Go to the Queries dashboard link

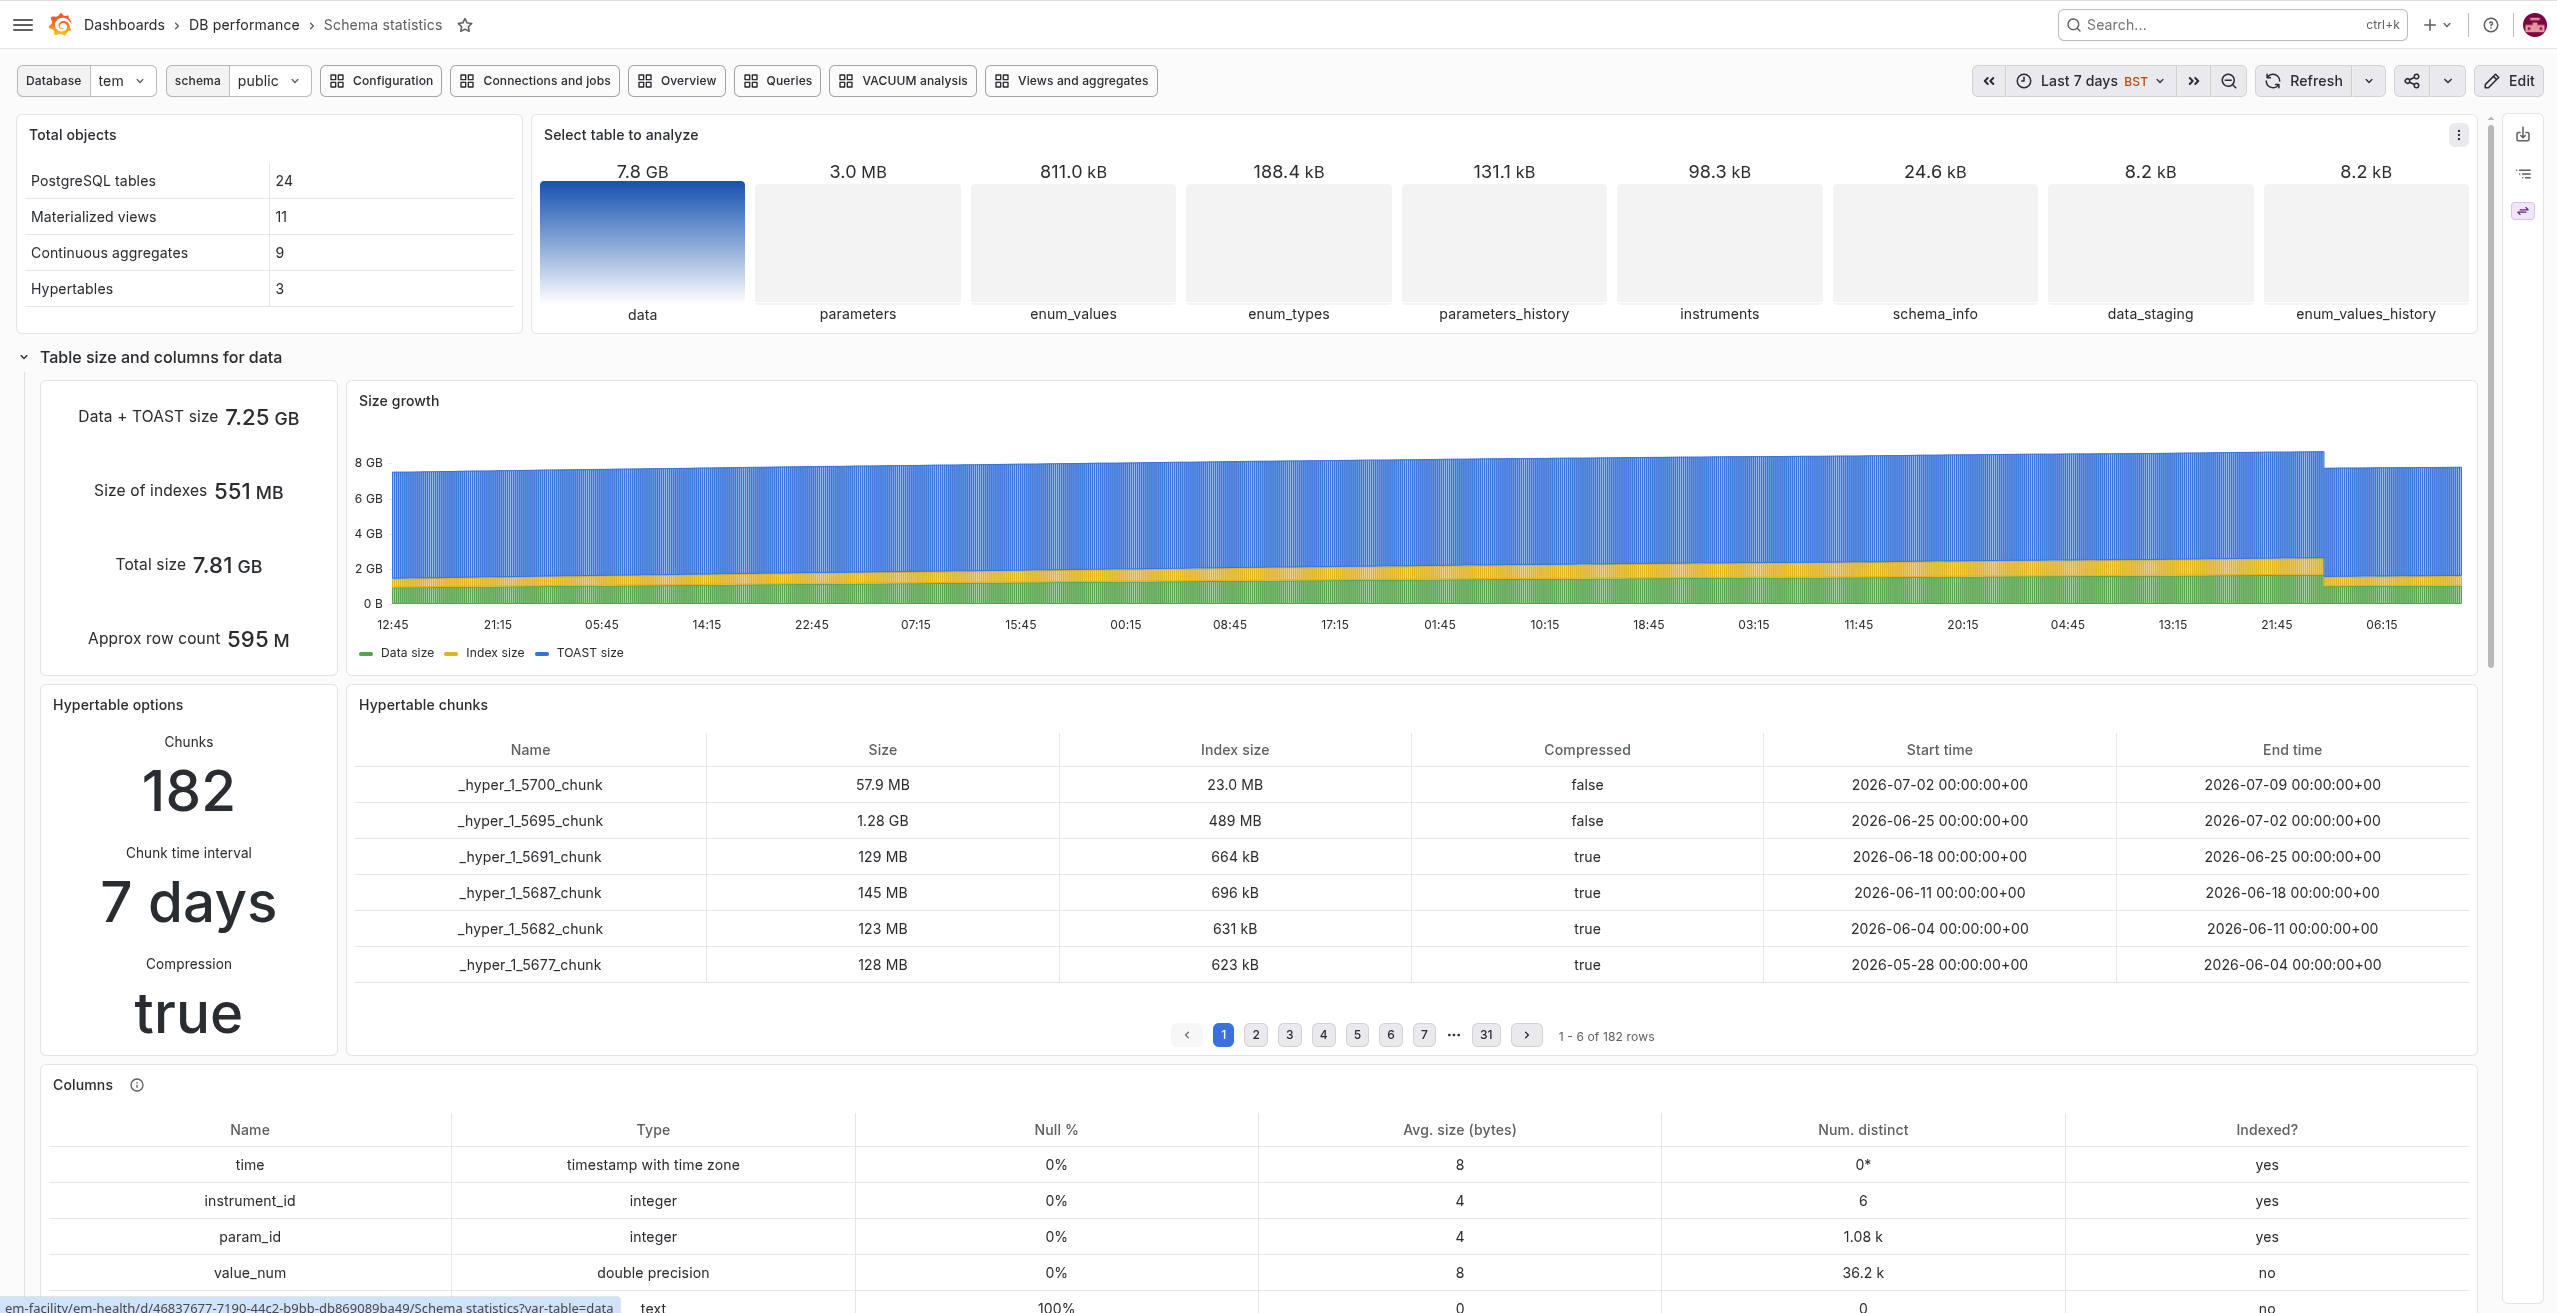[x=778, y=81]
